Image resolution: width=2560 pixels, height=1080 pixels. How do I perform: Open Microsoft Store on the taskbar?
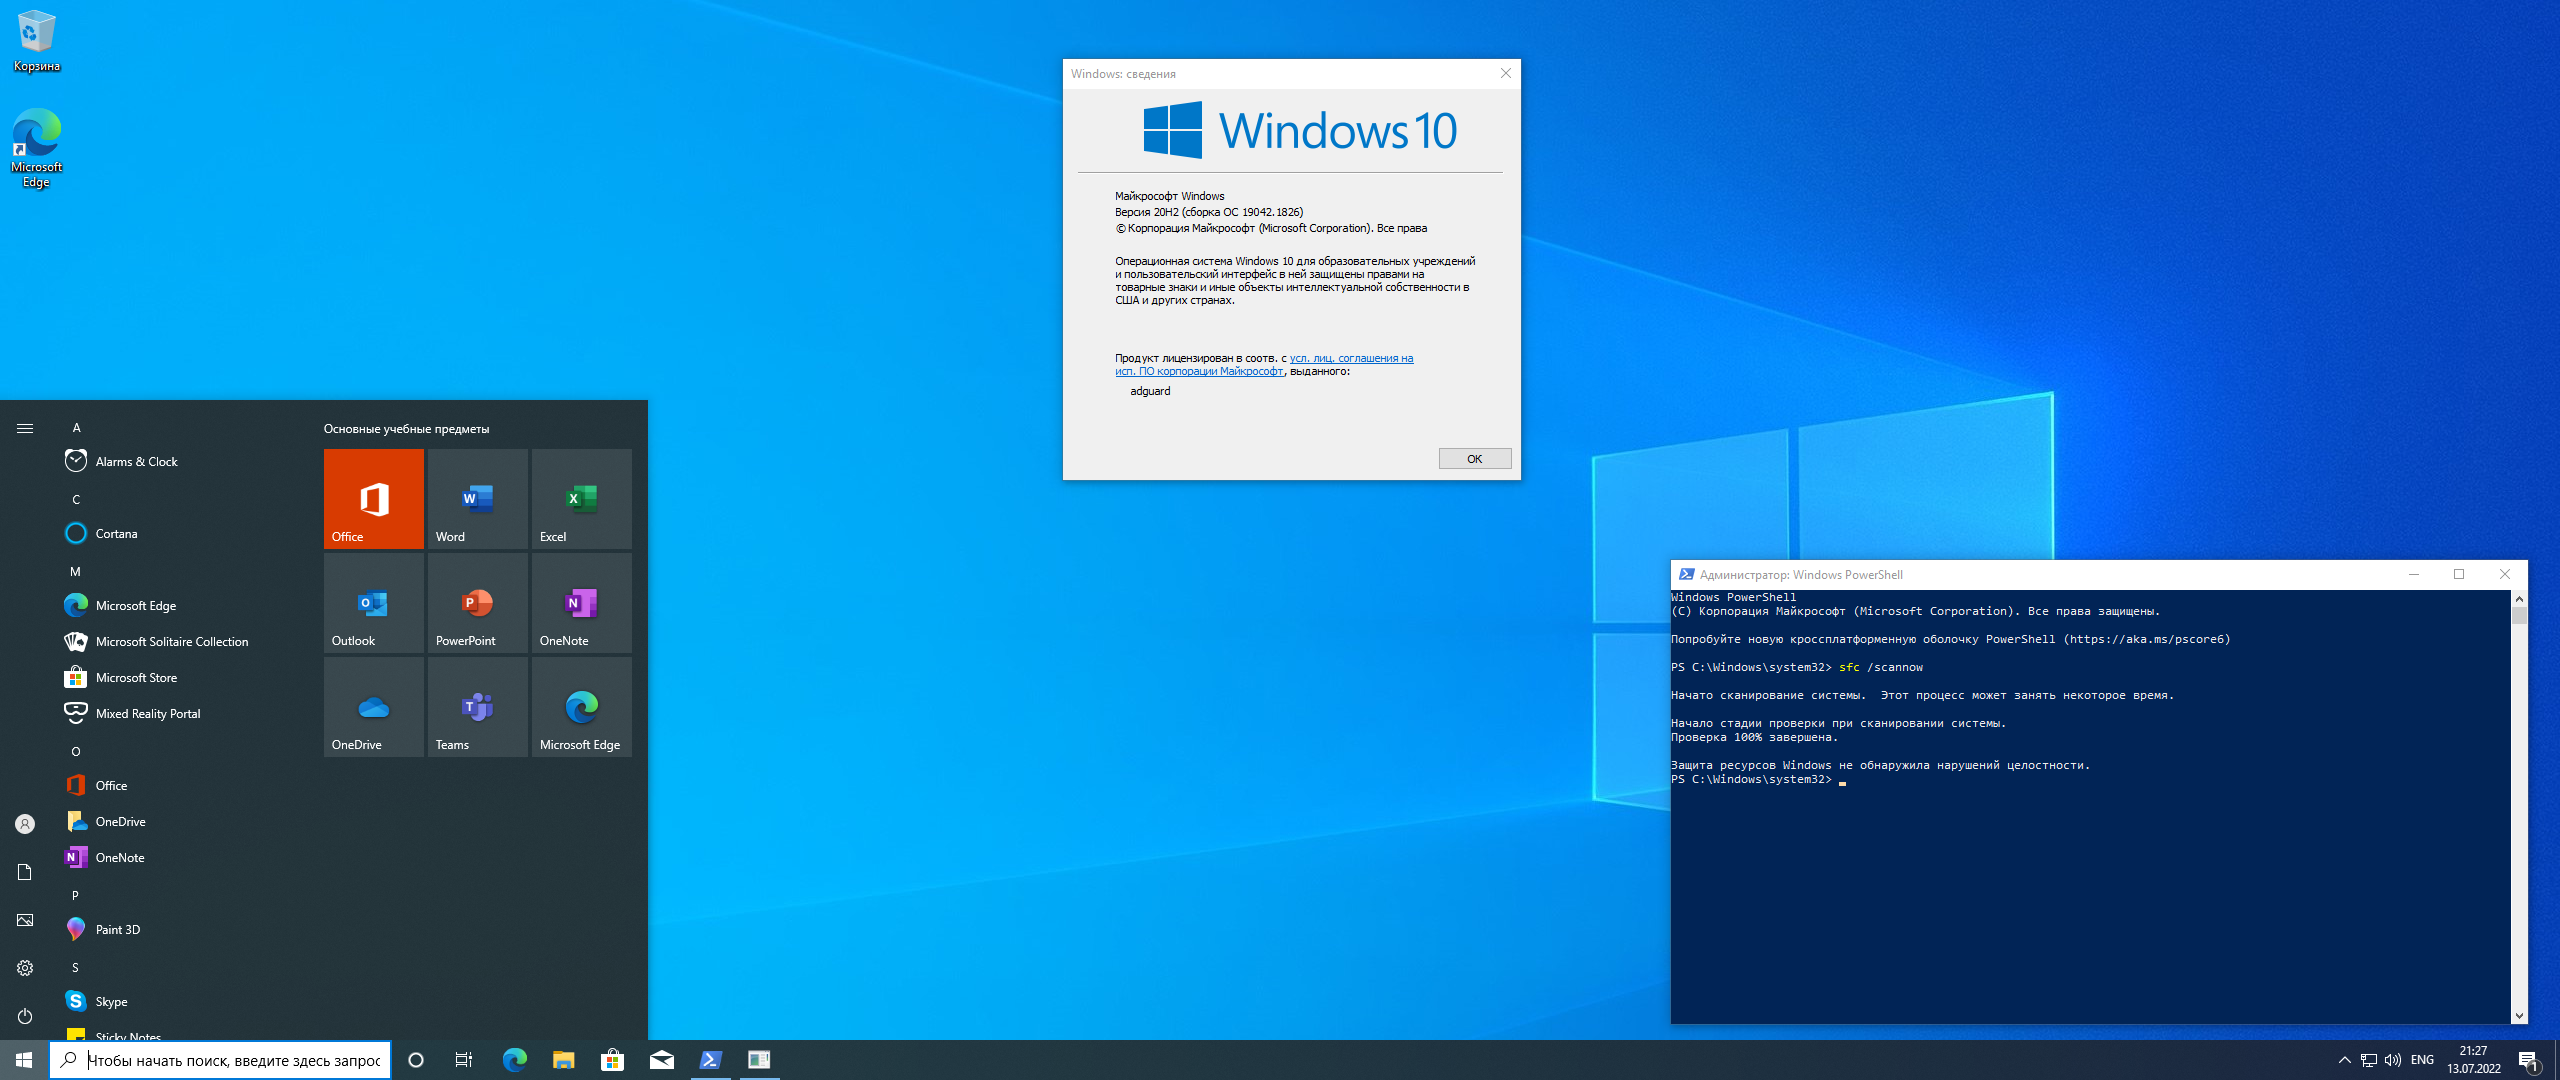point(612,1060)
